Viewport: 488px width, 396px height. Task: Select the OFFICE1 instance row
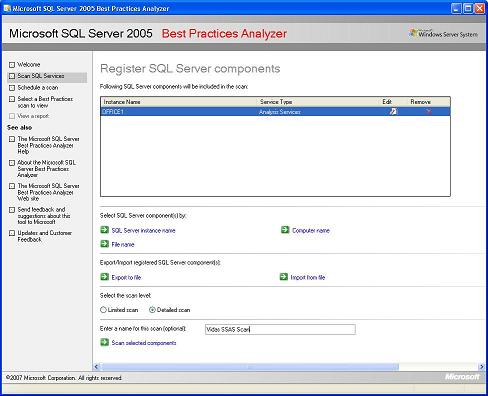tap(275, 112)
